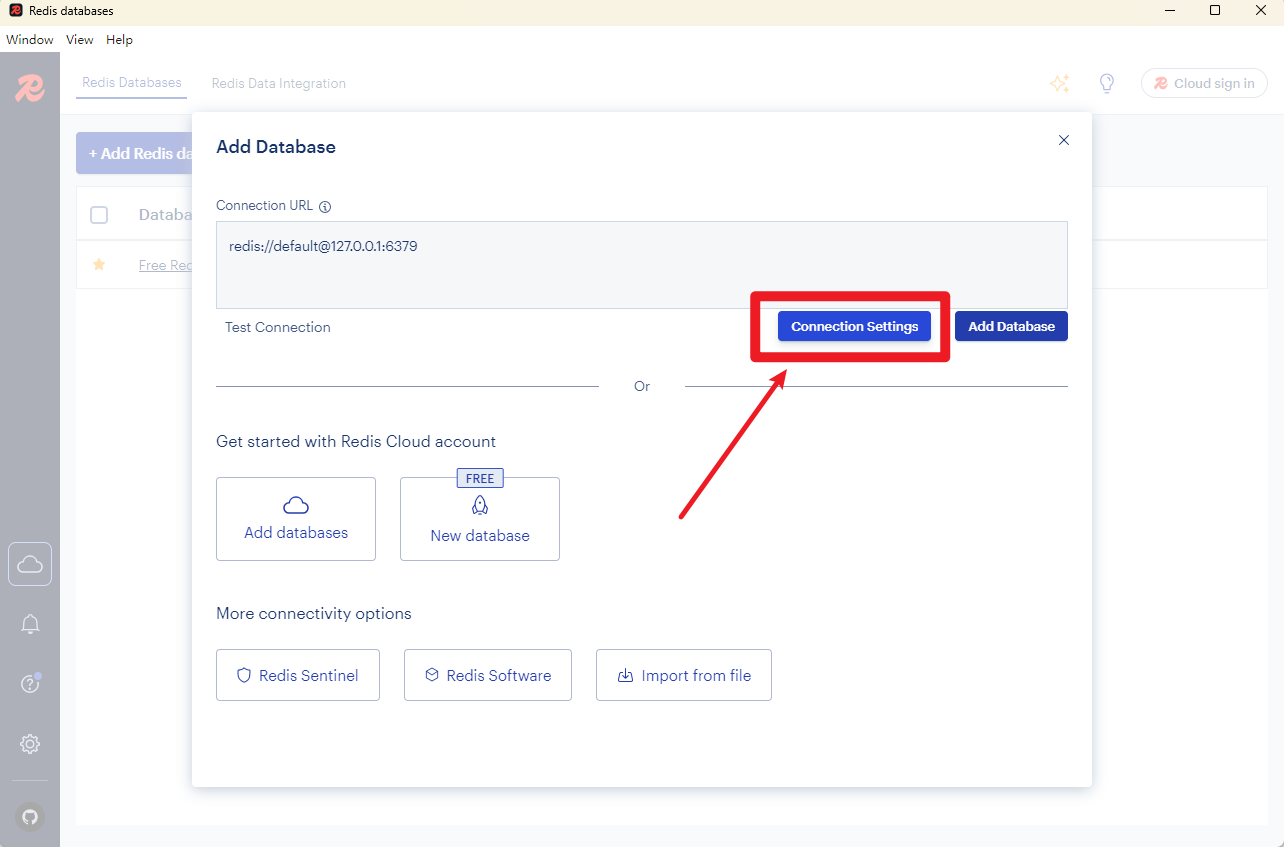The image size is (1284, 847).
Task: Choose the Redis Software option
Action: [488, 675]
